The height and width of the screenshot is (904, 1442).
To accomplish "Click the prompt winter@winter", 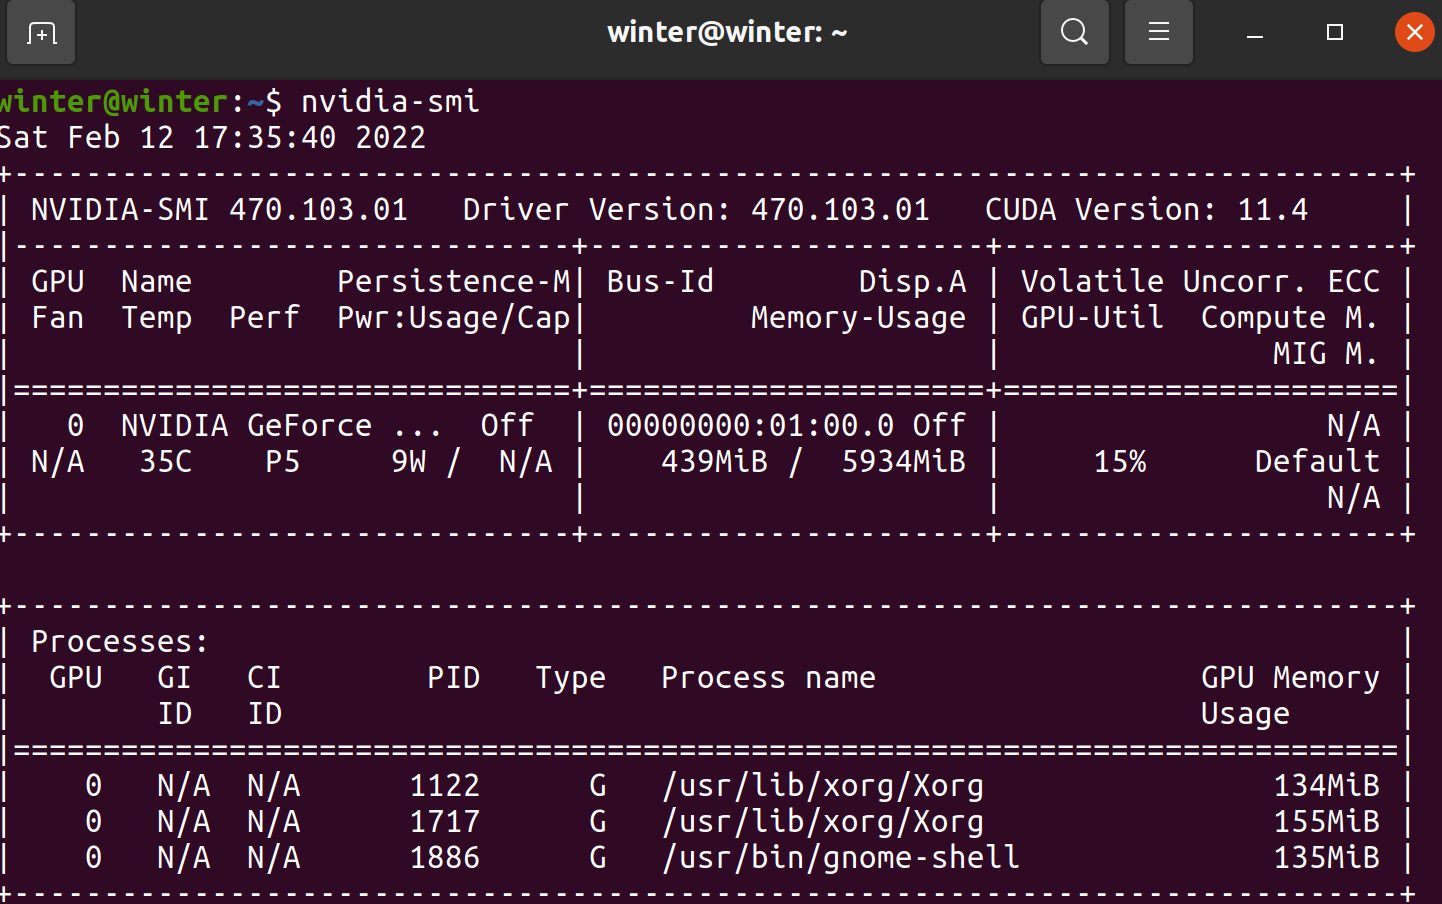I will [x=114, y=101].
